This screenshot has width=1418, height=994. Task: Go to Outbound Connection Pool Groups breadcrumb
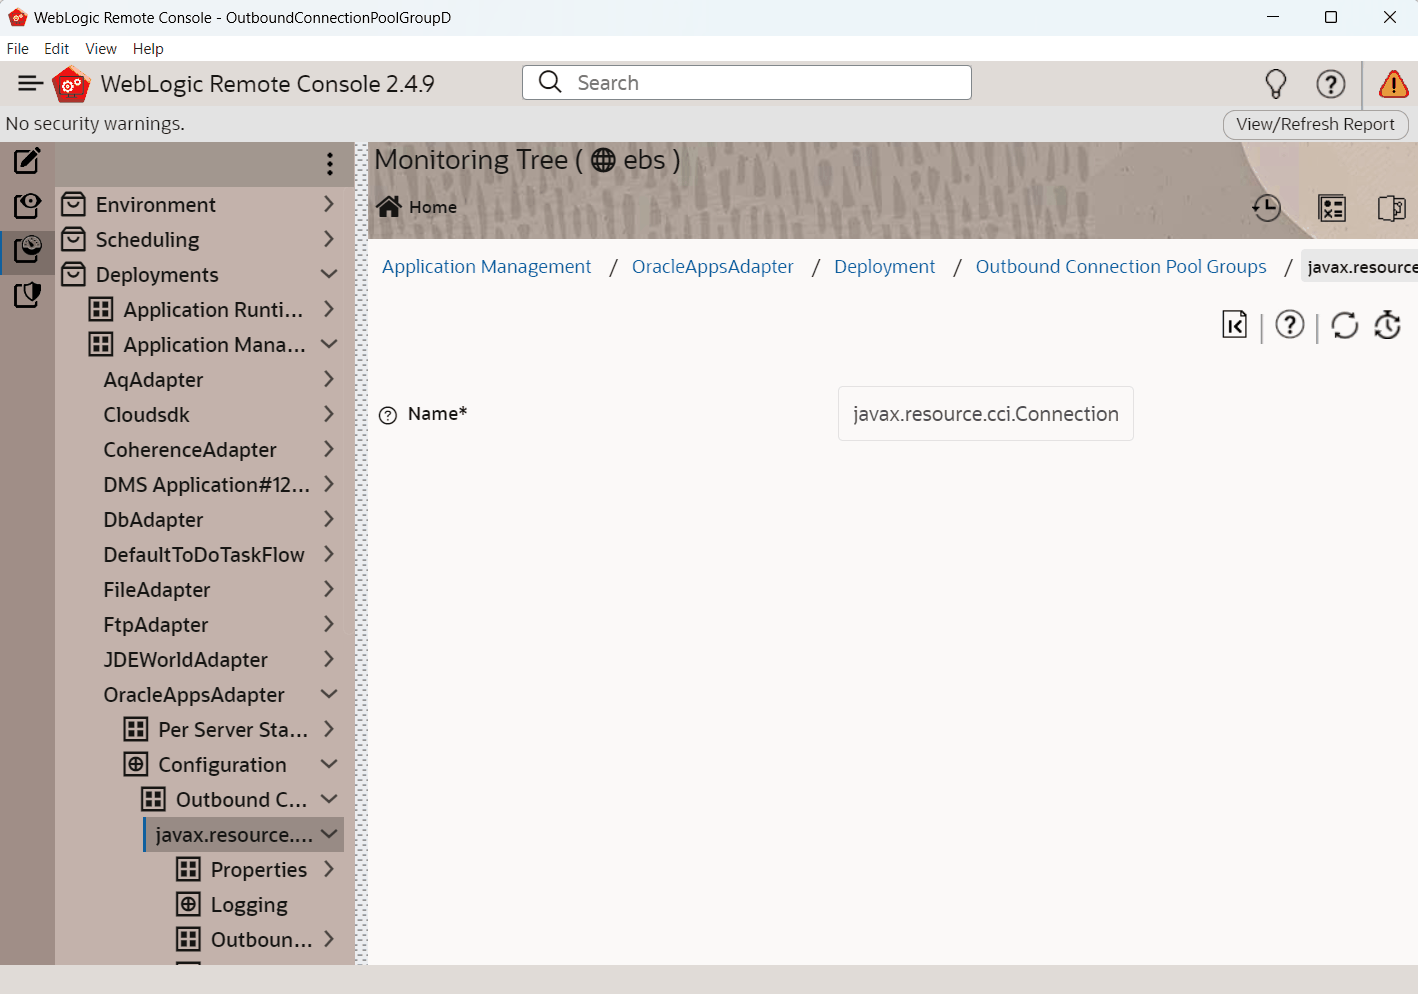(x=1121, y=267)
